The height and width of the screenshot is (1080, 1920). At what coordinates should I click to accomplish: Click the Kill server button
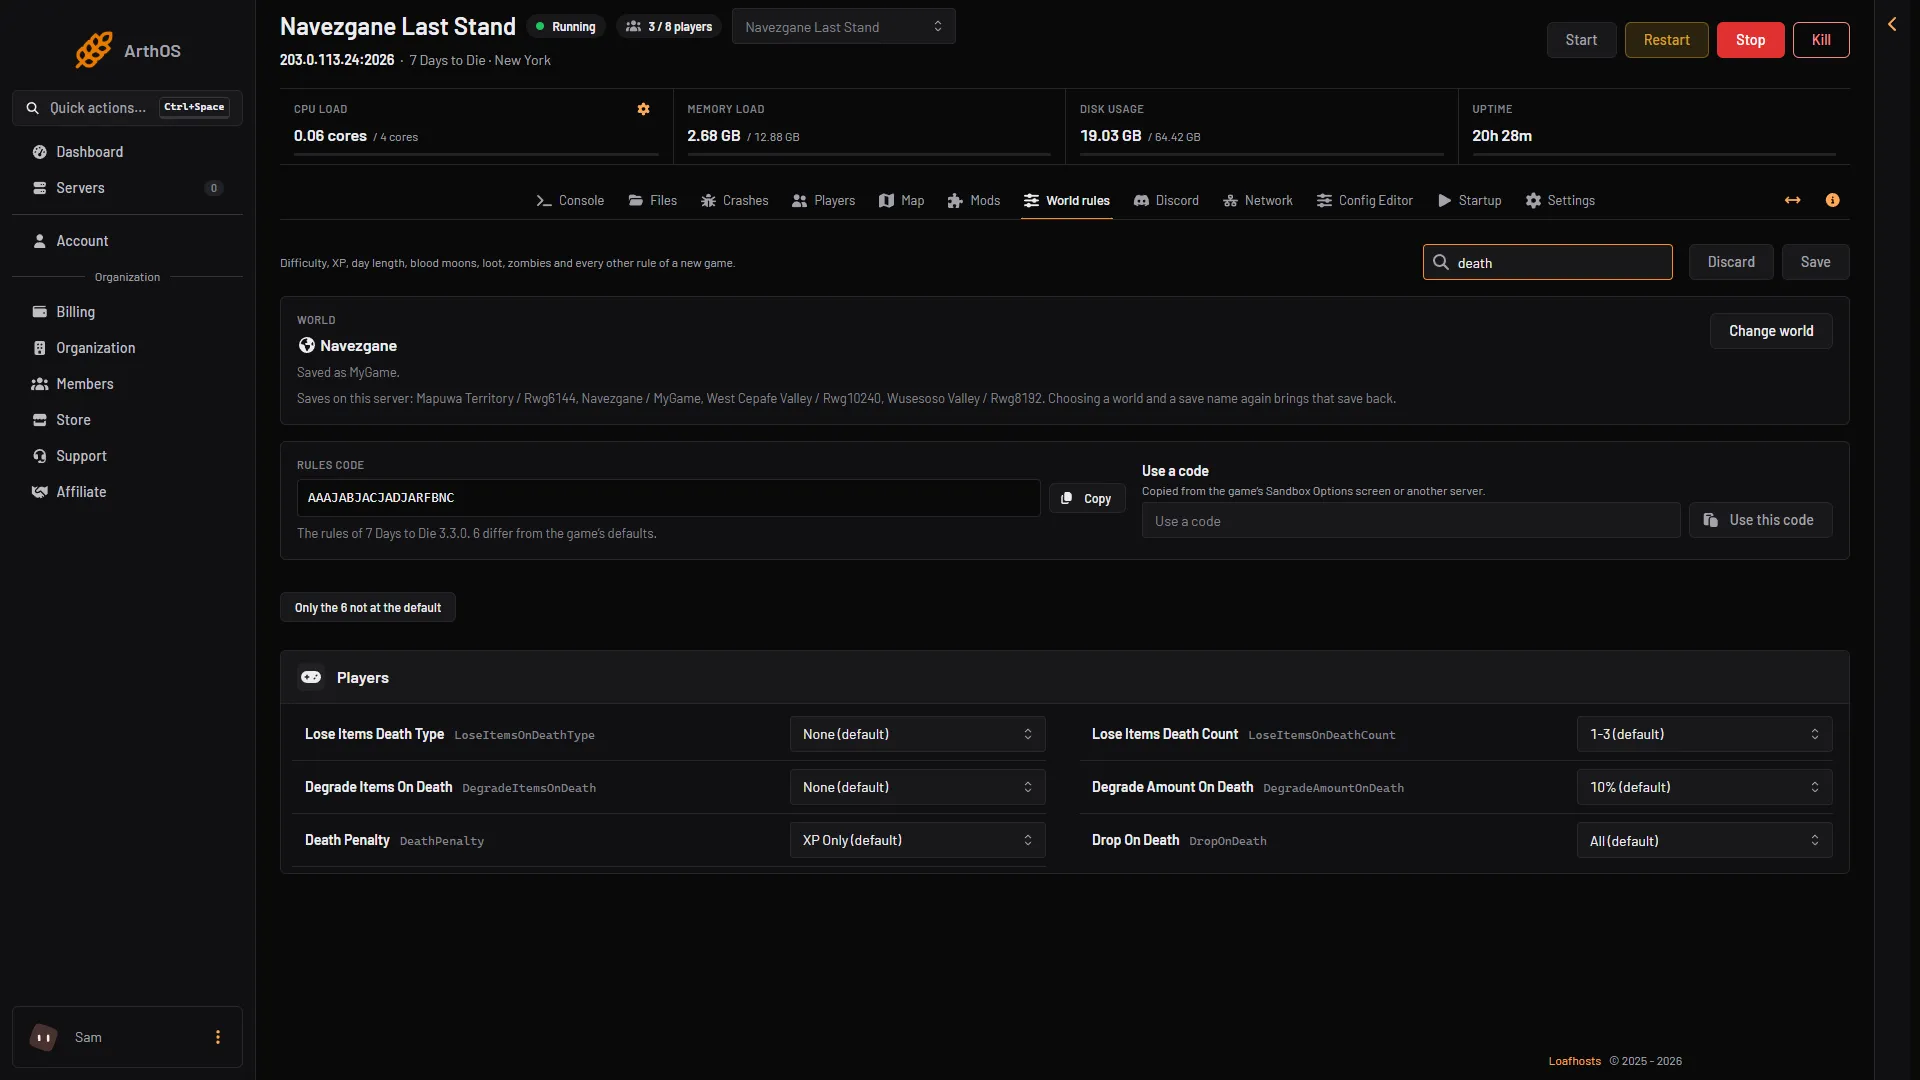pos(1821,40)
